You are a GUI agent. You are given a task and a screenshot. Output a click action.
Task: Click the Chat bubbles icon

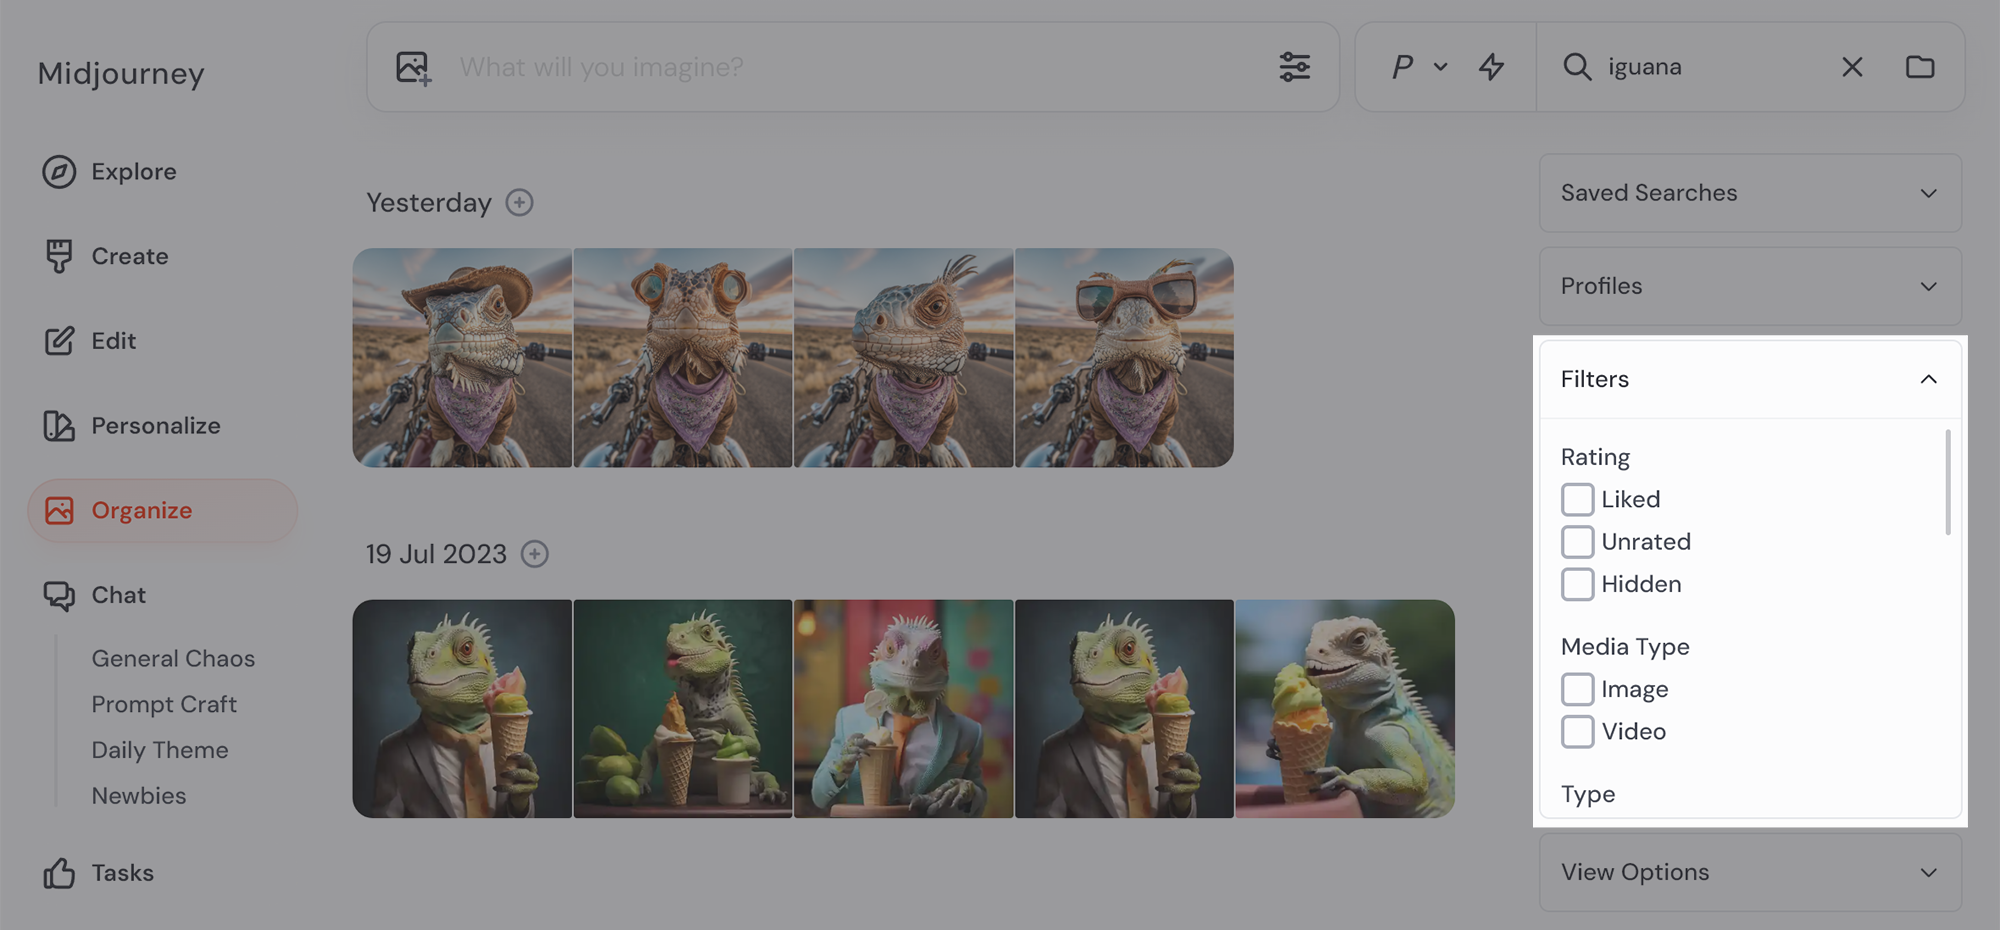(59, 596)
